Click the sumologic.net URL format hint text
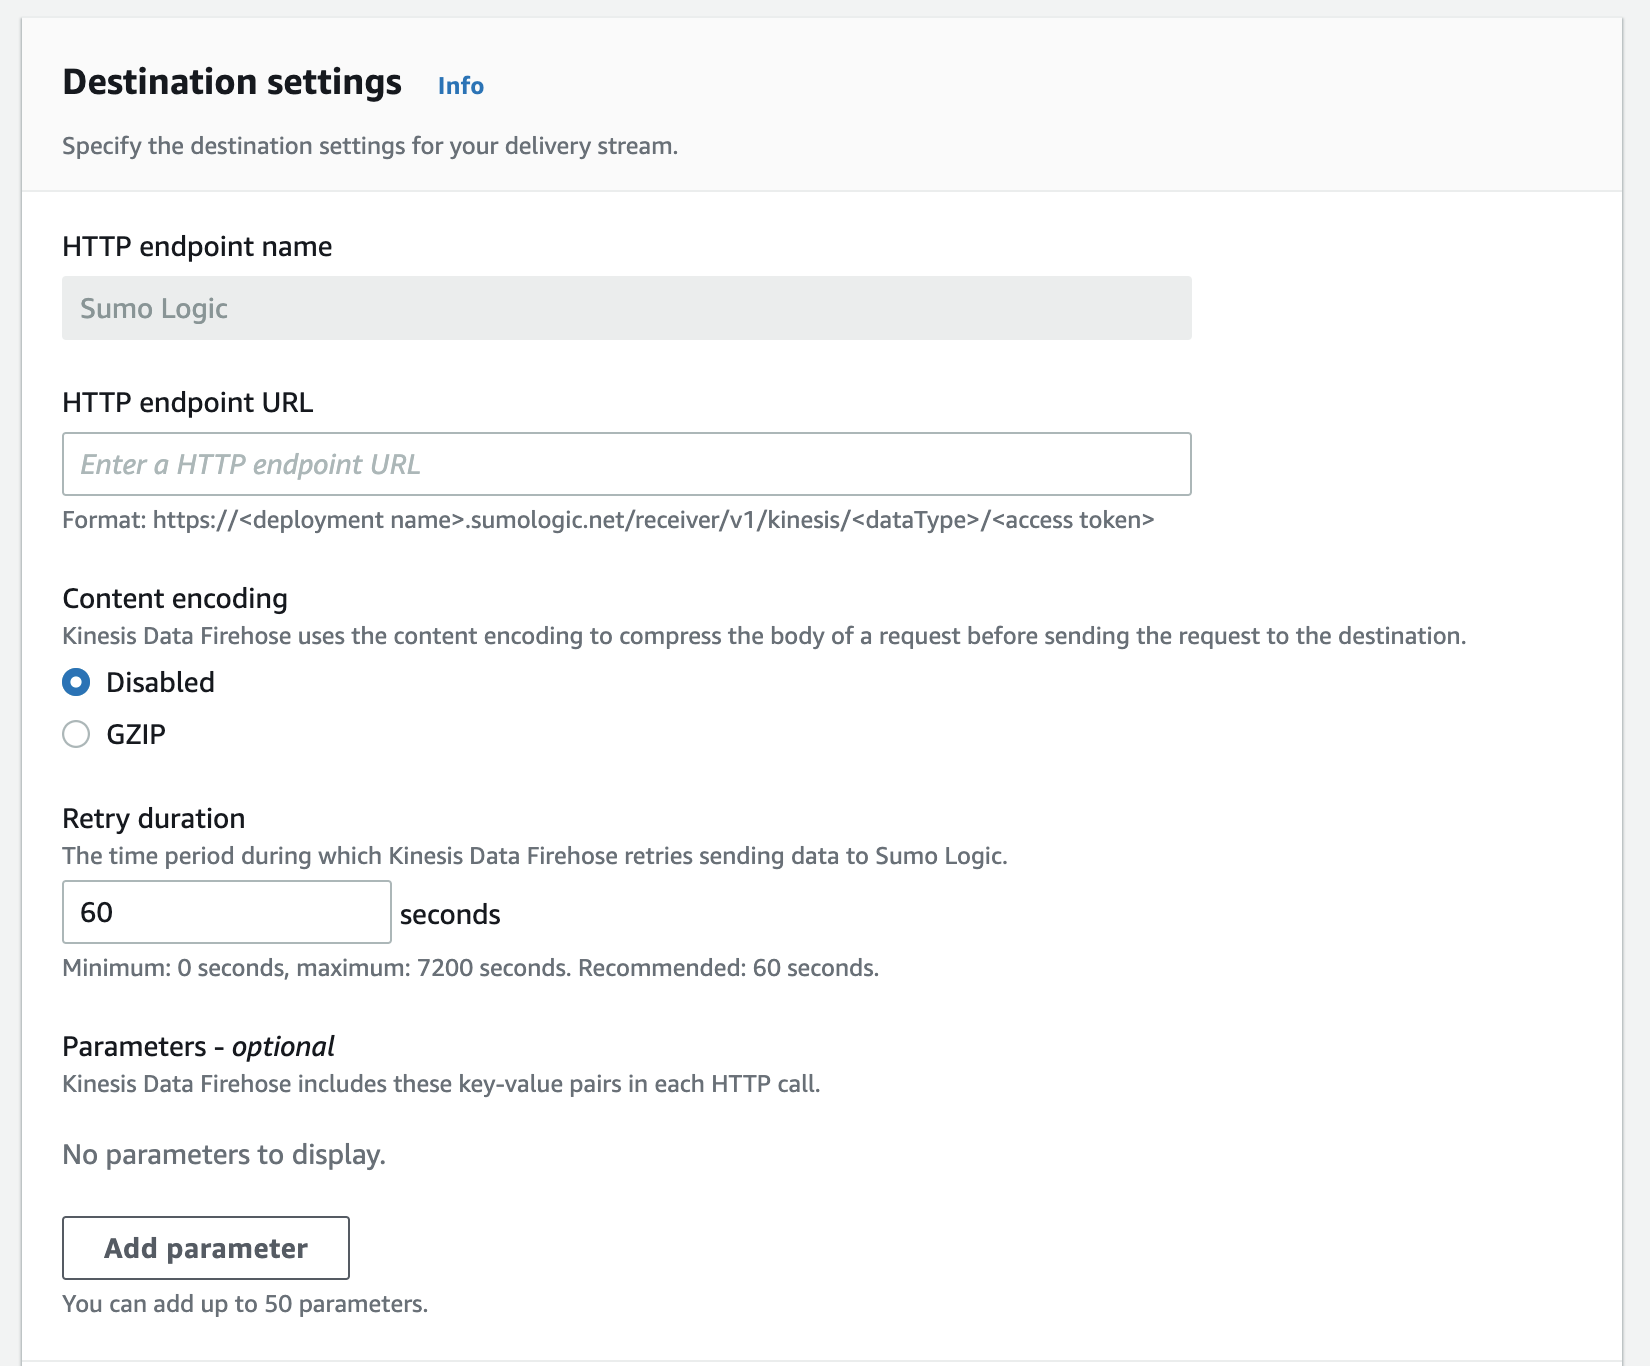The height and width of the screenshot is (1366, 1650). [608, 520]
